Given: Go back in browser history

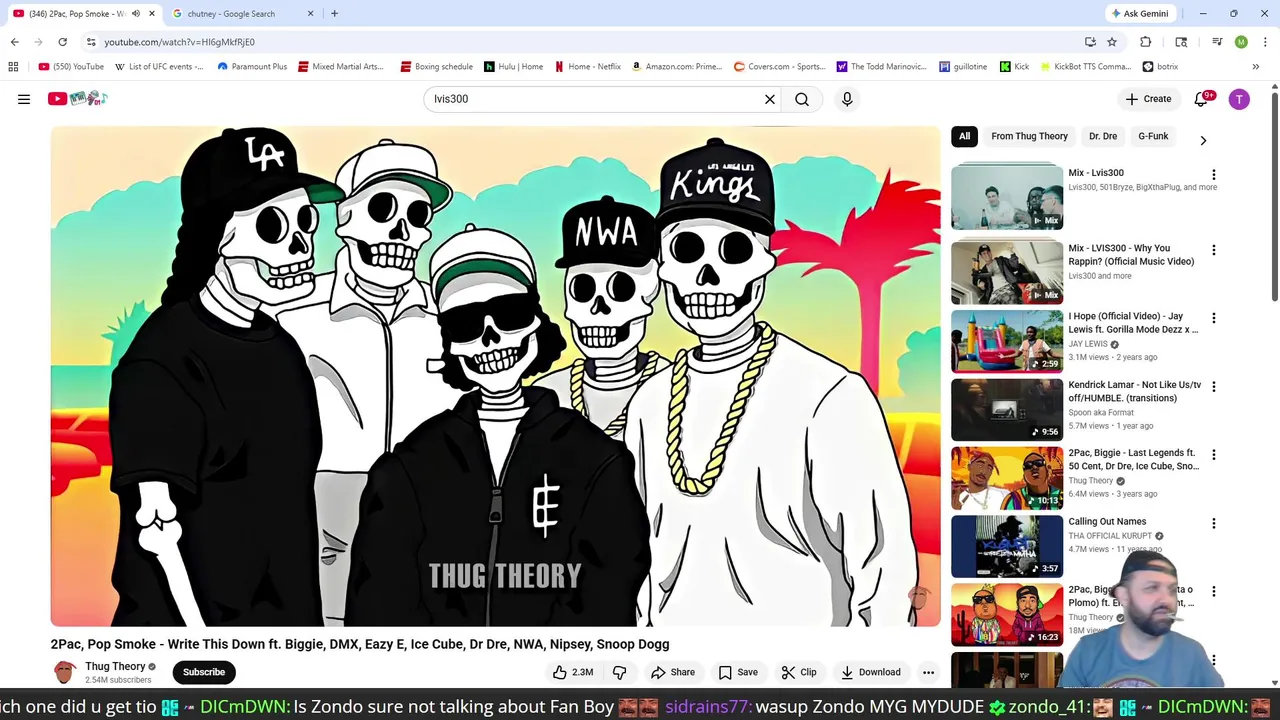Looking at the screenshot, I should [x=14, y=42].
